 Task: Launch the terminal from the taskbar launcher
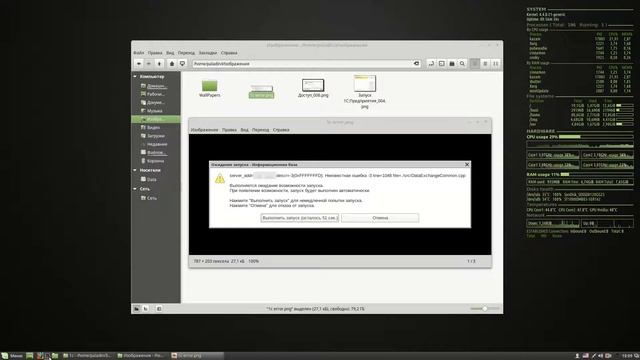pos(47,356)
